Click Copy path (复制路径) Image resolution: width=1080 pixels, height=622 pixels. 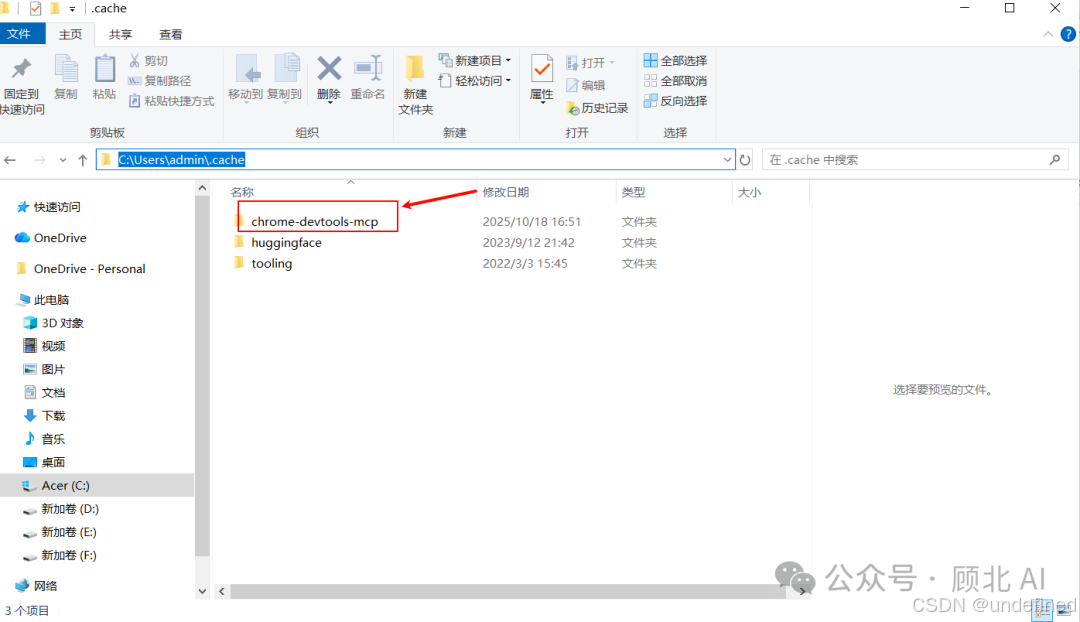160,81
